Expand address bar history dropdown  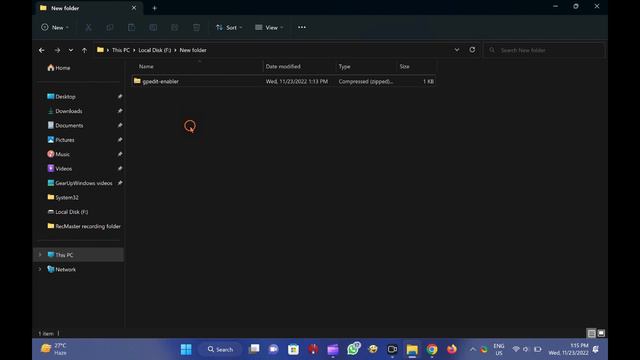[x=457, y=50]
